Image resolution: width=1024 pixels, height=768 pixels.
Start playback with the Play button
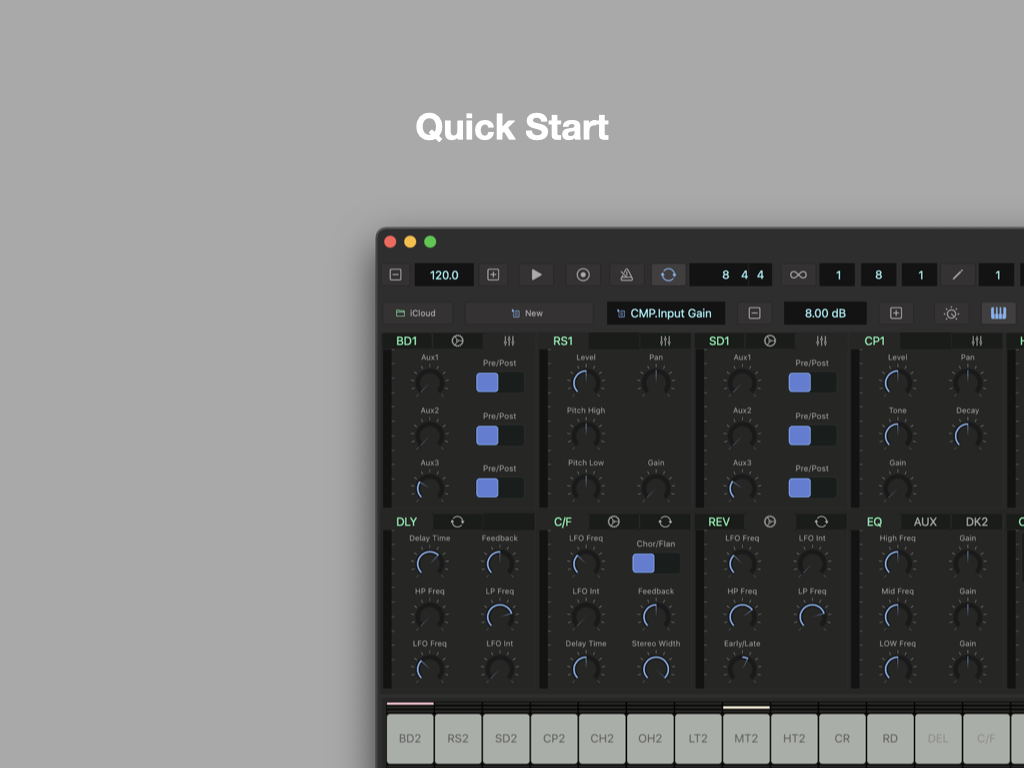tap(536, 275)
